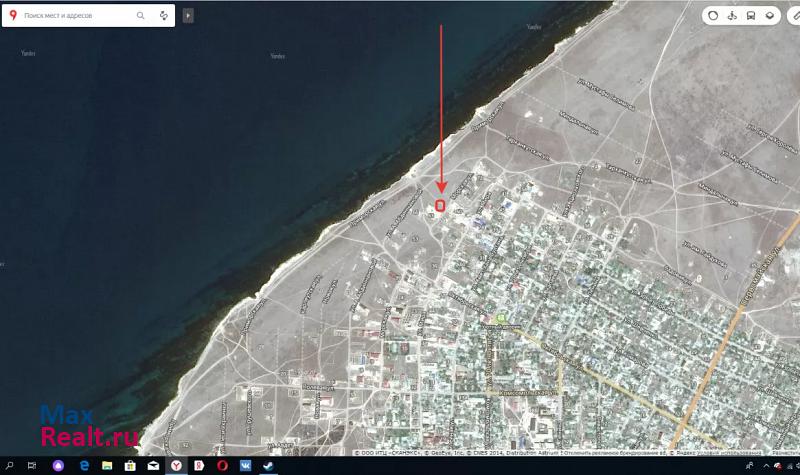Open the VK app from taskbar
The image size is (800, 475).
[x=245, y=466]
